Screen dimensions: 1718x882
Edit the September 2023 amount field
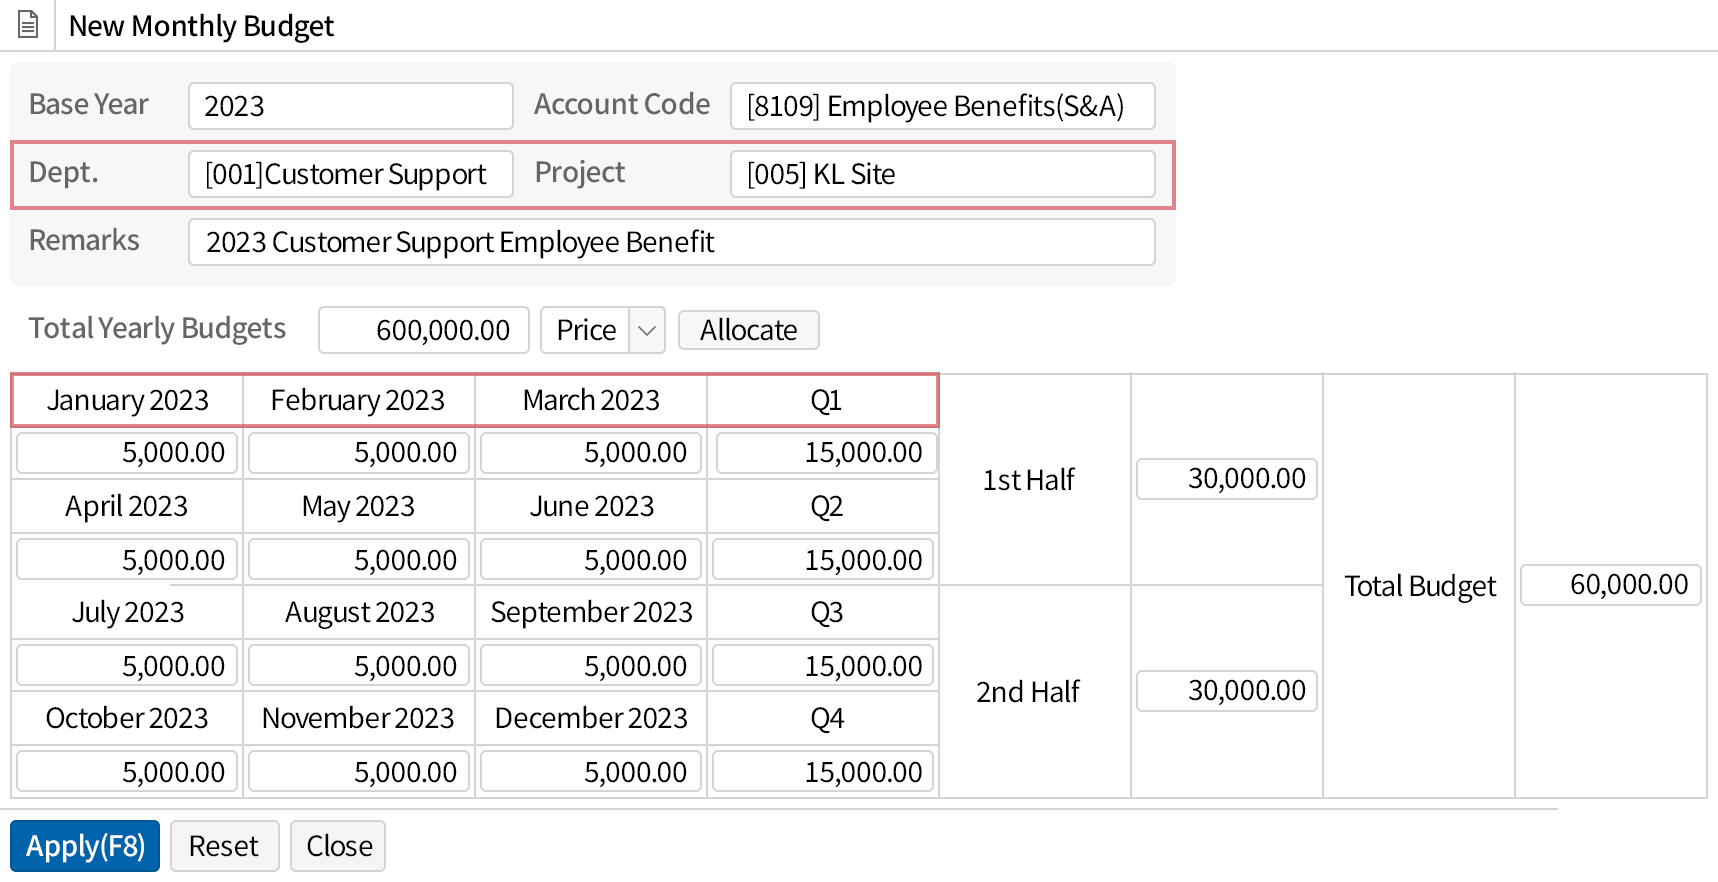(591, 666)
